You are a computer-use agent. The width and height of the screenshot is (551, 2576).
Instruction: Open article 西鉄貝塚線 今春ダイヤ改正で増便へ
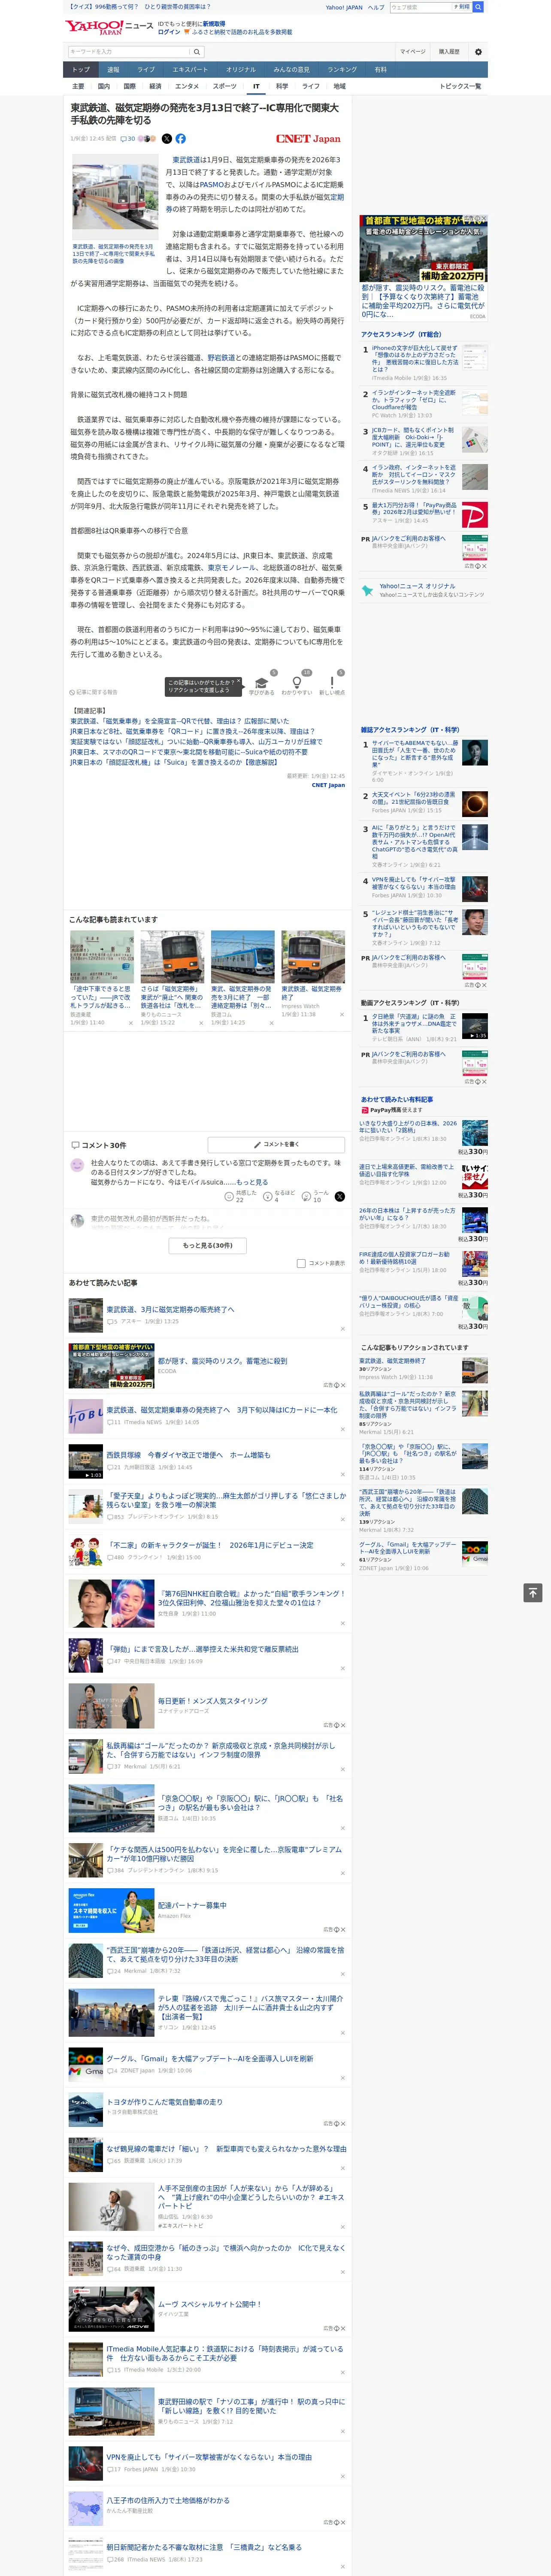pyautogui.click(x=188, y=1455)
